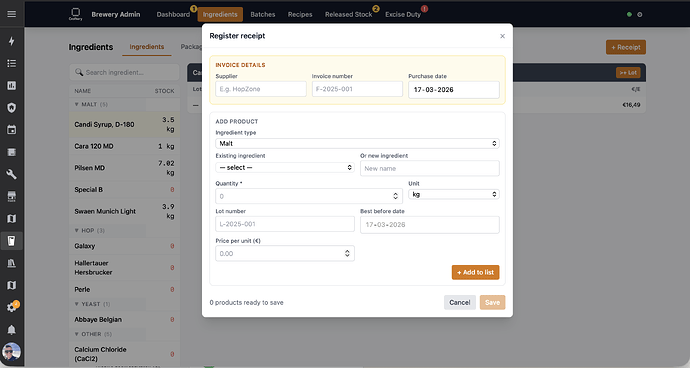Click the Purchase date field
This screenshot has width=690, height=368.
(454, 90)
